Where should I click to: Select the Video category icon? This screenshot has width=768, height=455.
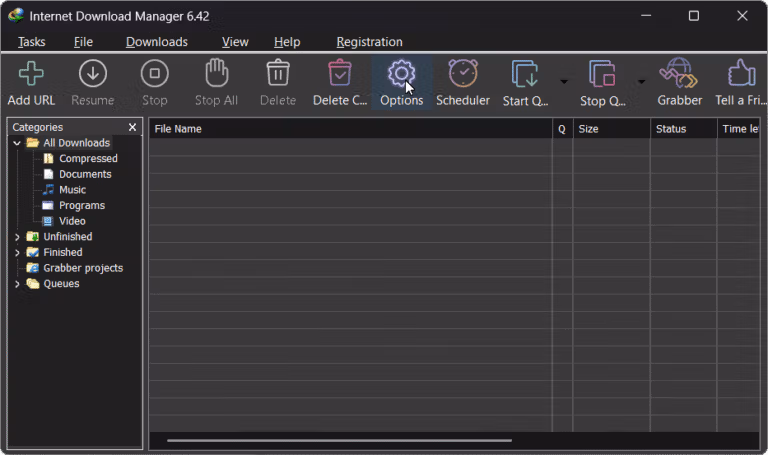point(48,221)
